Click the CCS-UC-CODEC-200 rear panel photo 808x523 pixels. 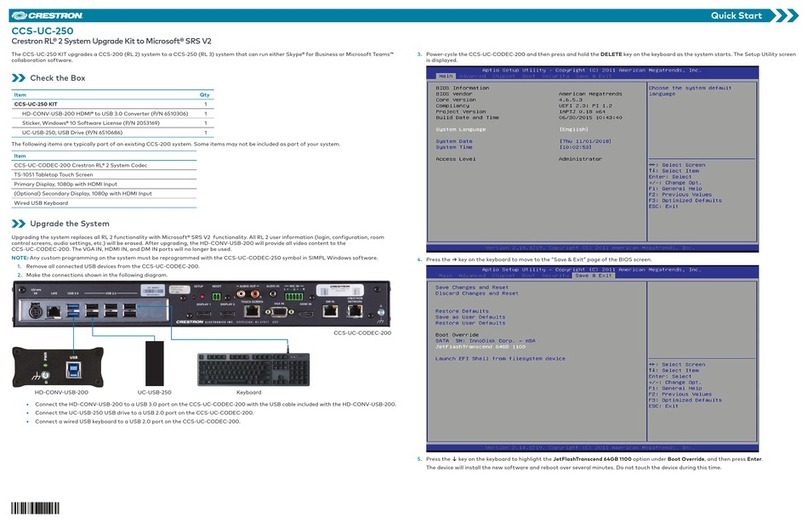[201, 303]
